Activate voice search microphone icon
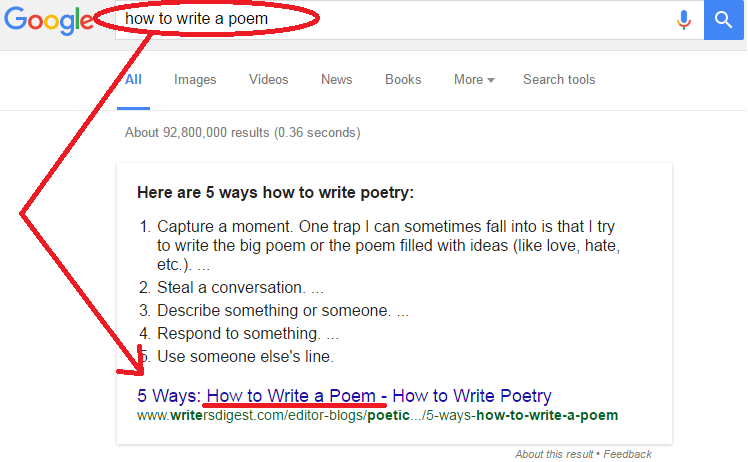The width and height of the screenshot is (748, 462). [x=684, y=20]
